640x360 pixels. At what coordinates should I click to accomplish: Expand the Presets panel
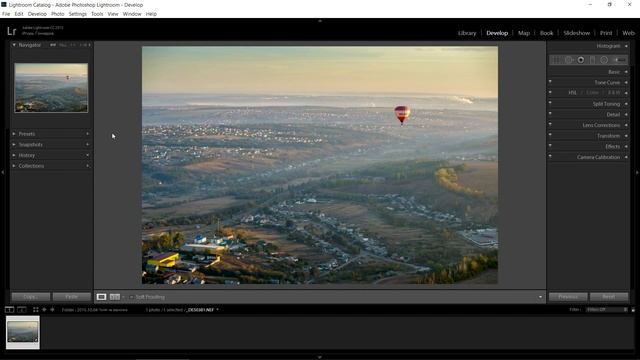click(x=14, y=134)
